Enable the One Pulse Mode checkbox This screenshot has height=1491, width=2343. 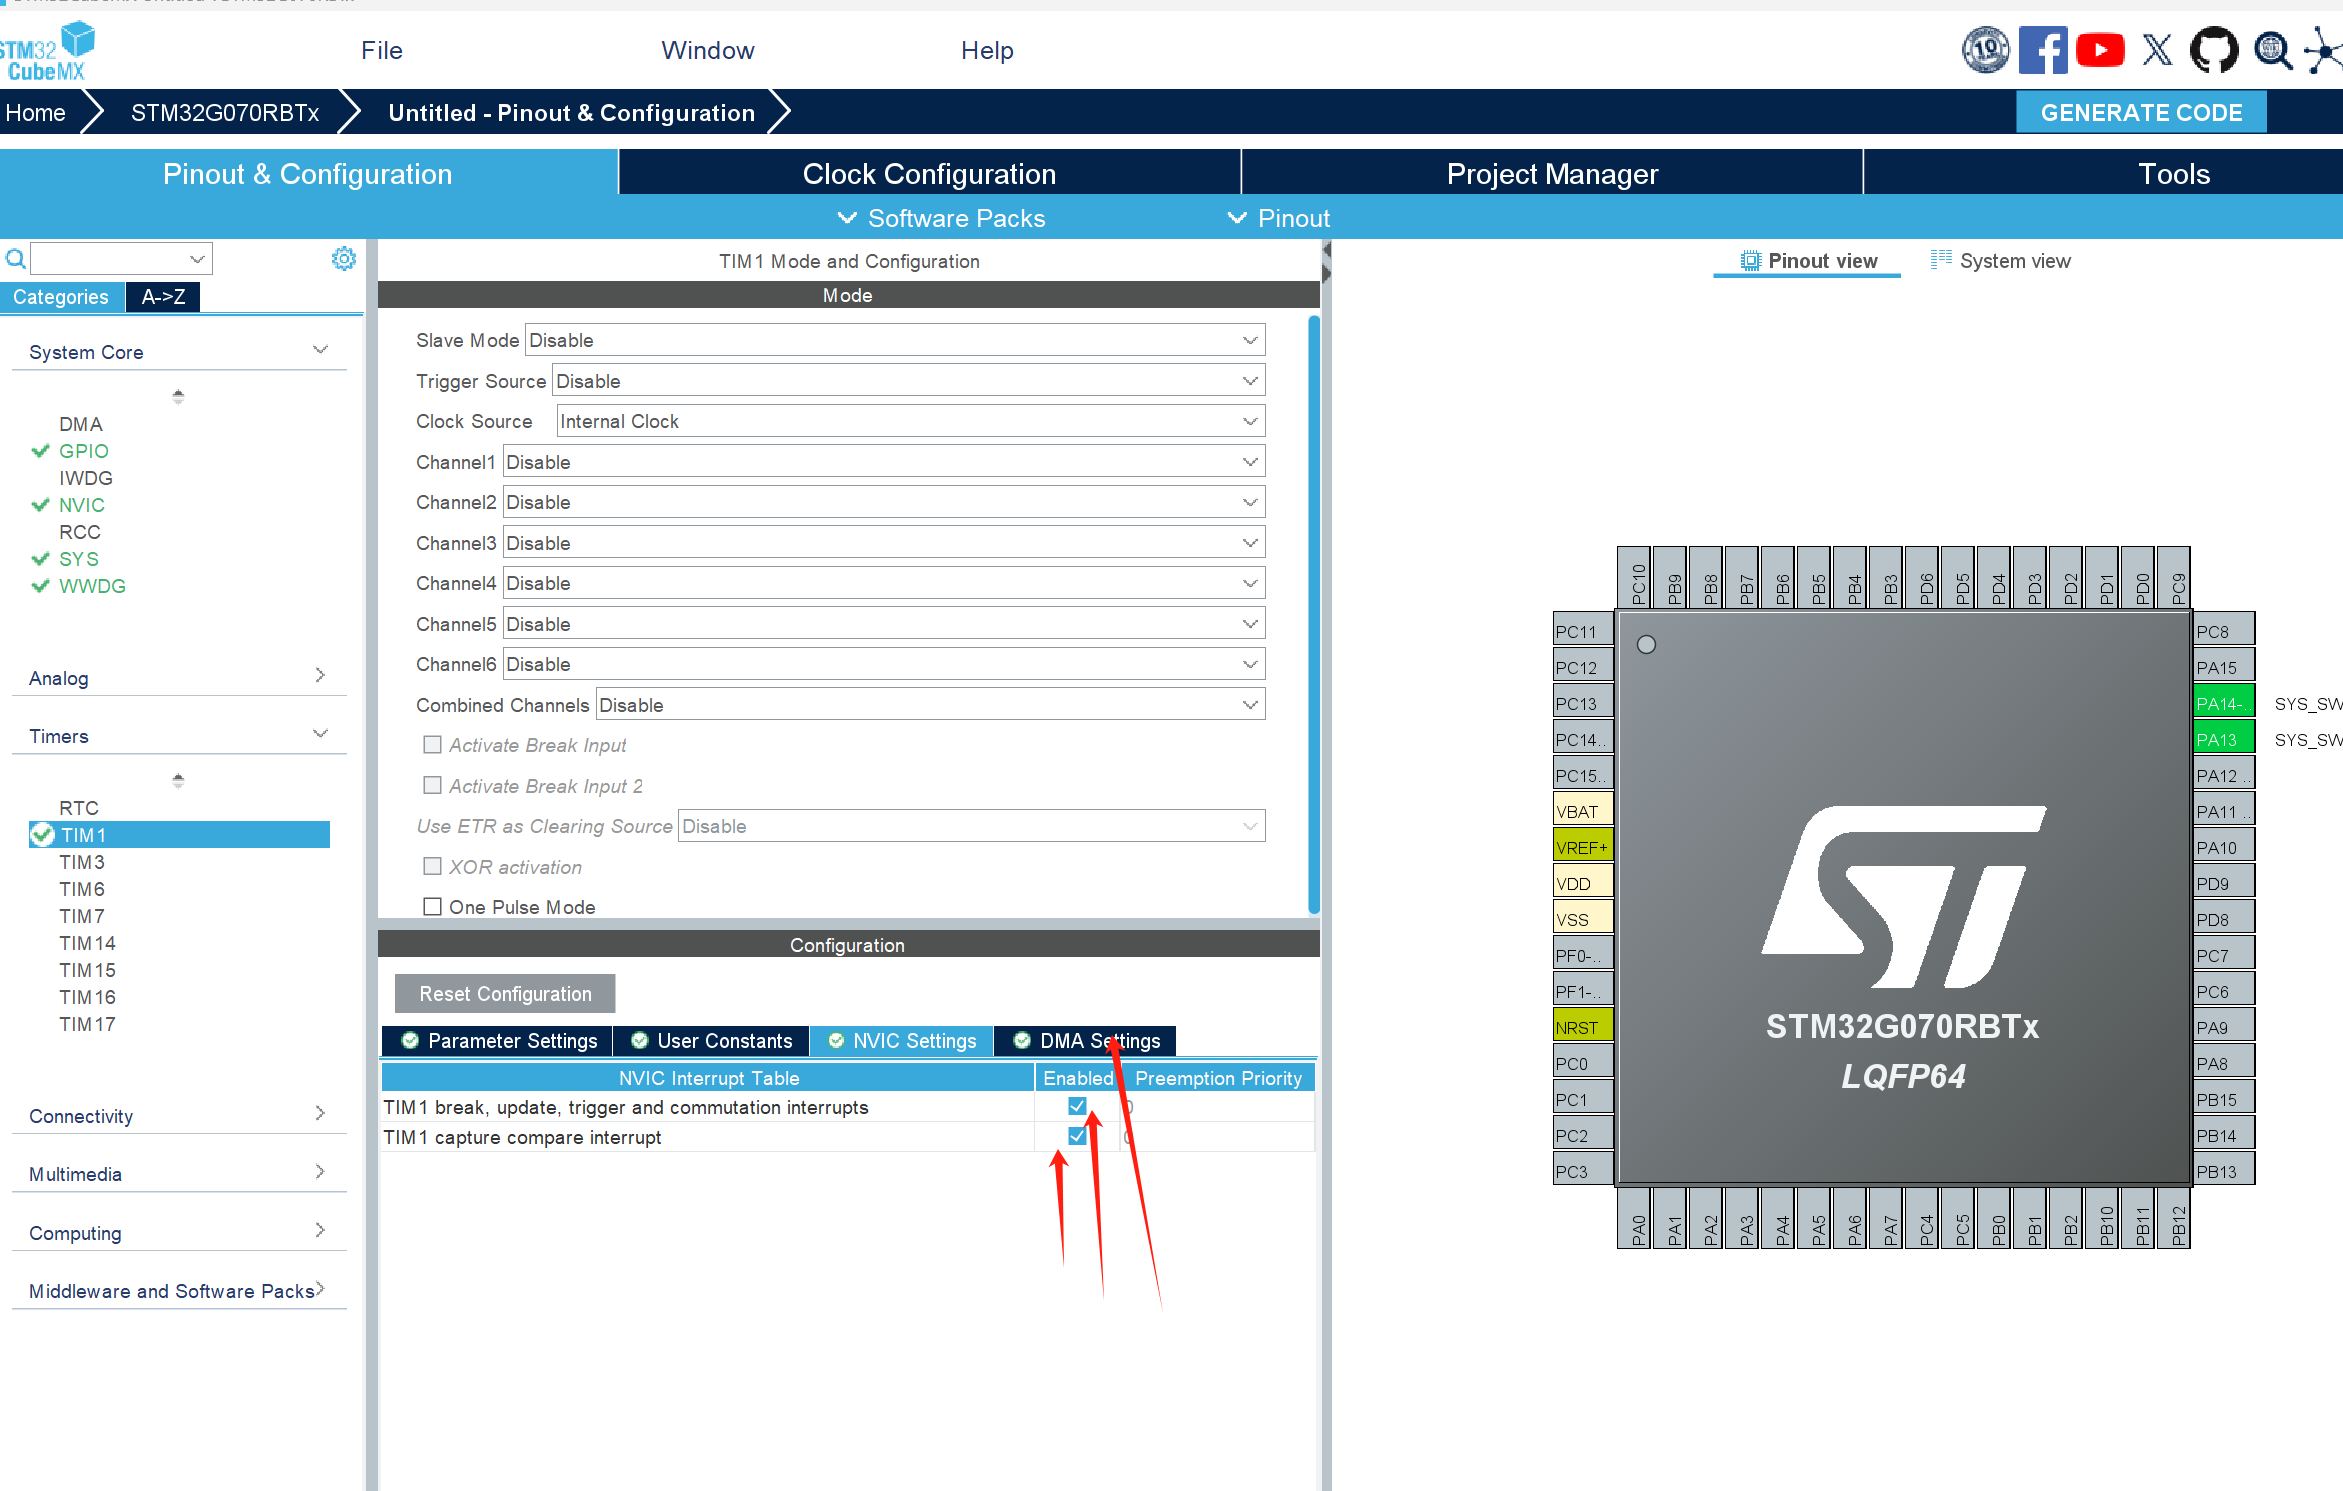(x=432, y=907)
